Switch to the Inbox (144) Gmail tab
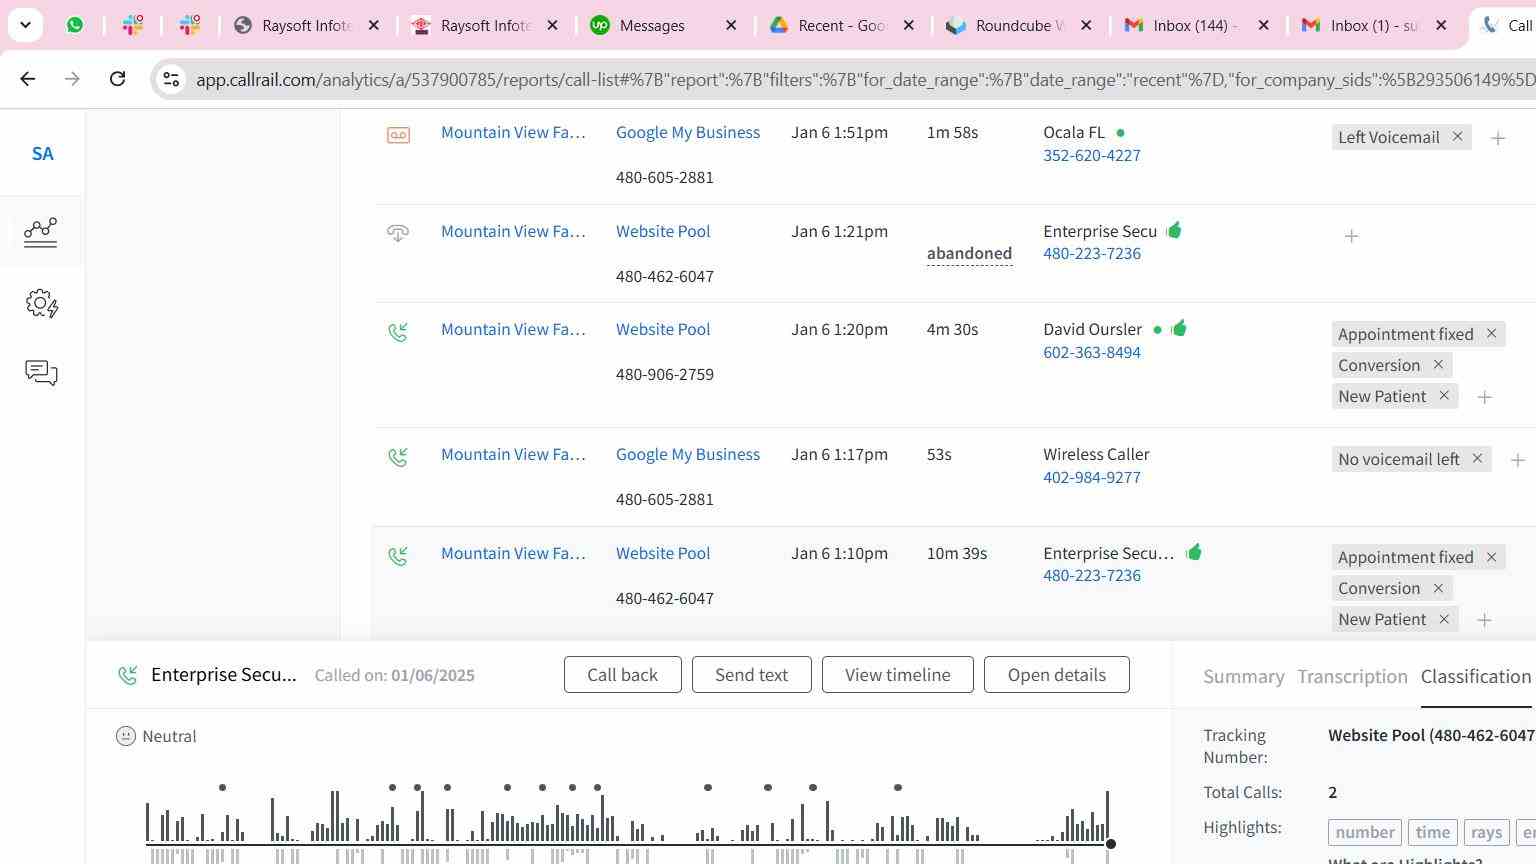Viewport: 1536px width, 864px height. coord(1195,25)
